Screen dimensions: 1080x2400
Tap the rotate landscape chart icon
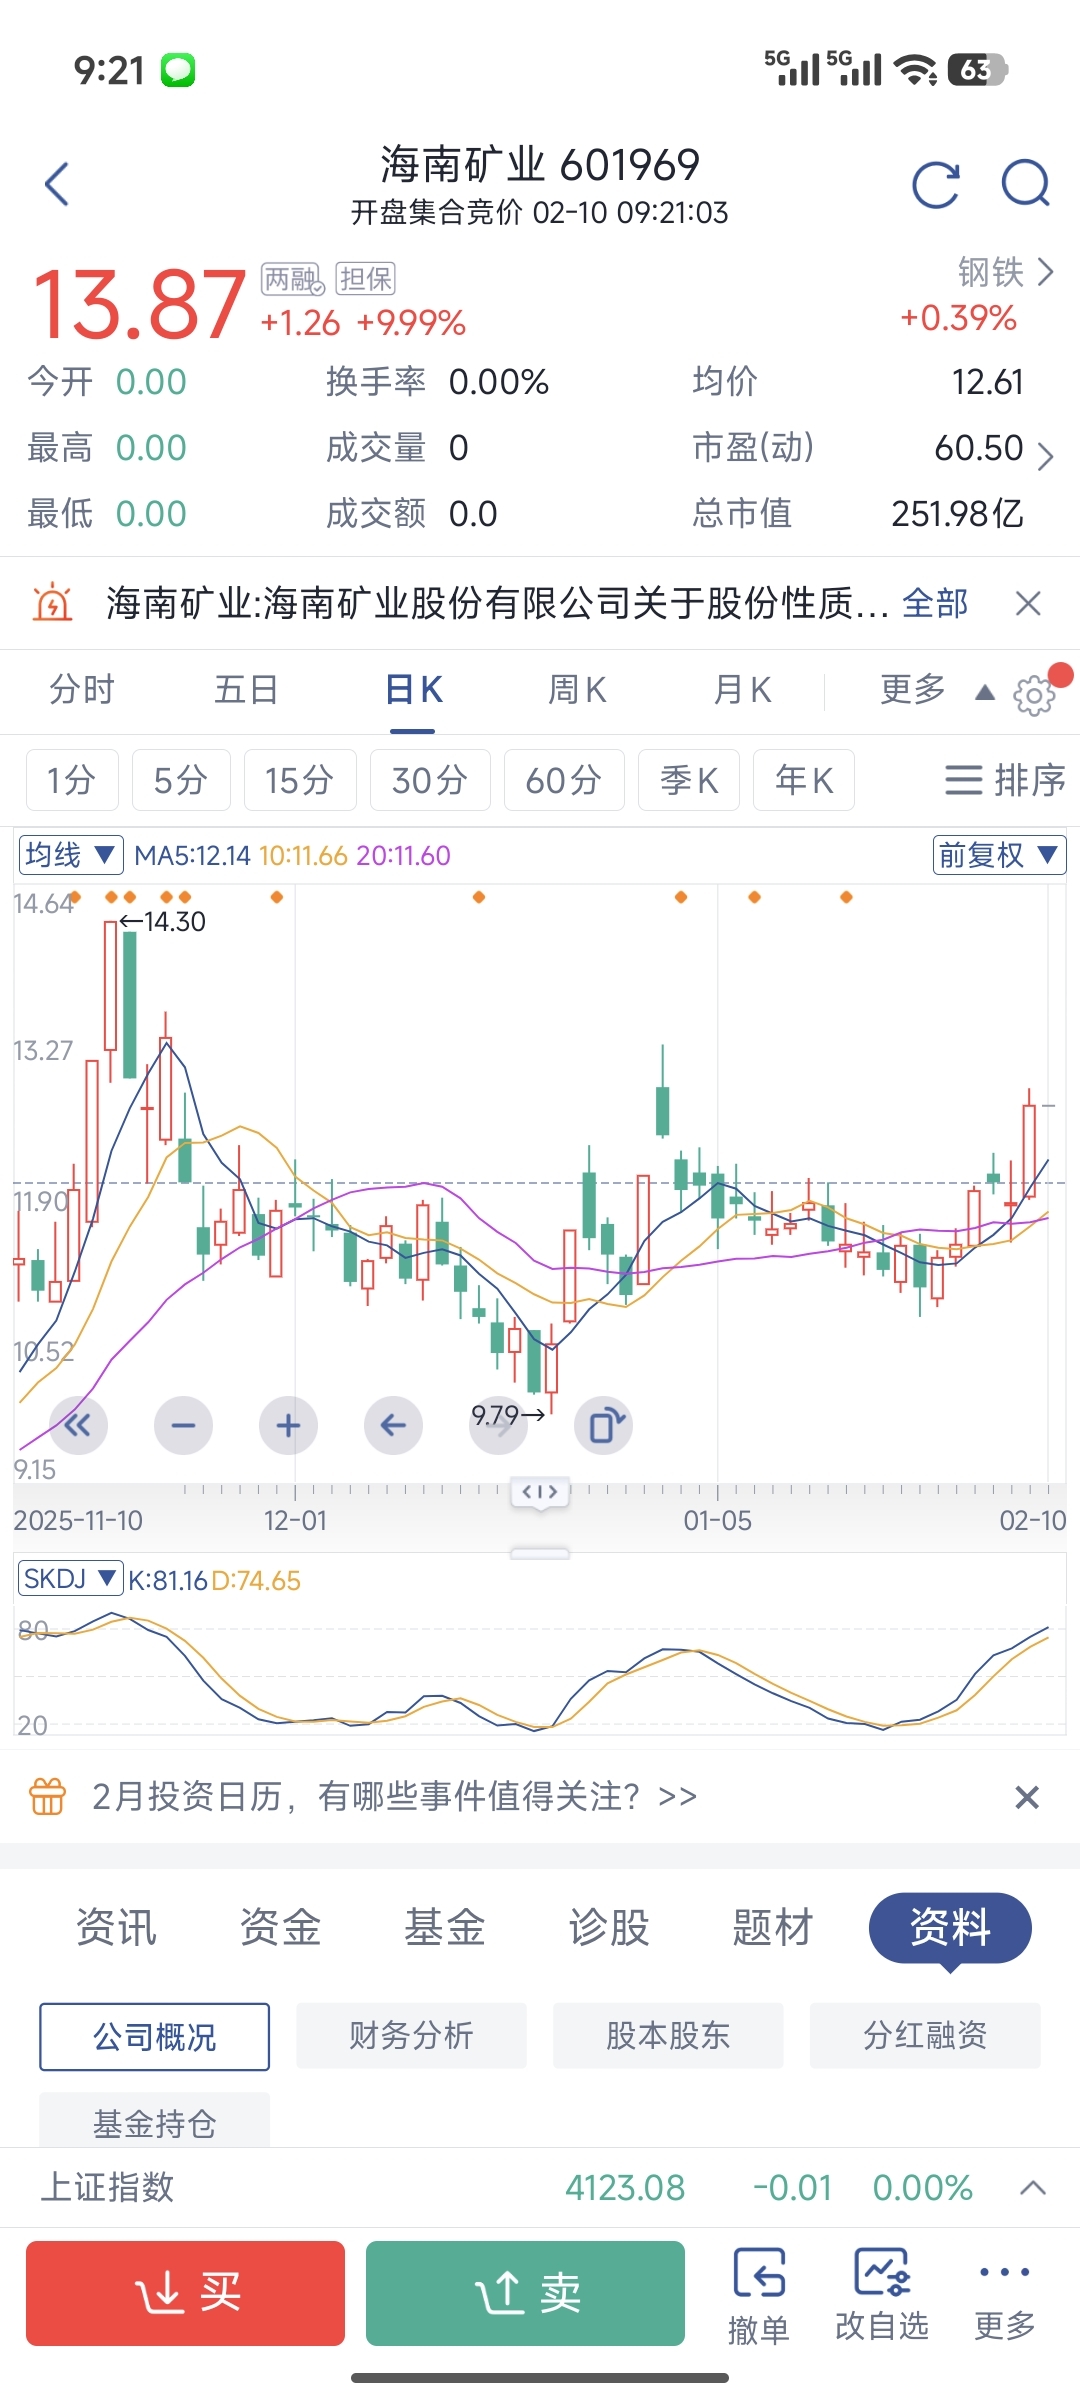tap(604, 1425)
